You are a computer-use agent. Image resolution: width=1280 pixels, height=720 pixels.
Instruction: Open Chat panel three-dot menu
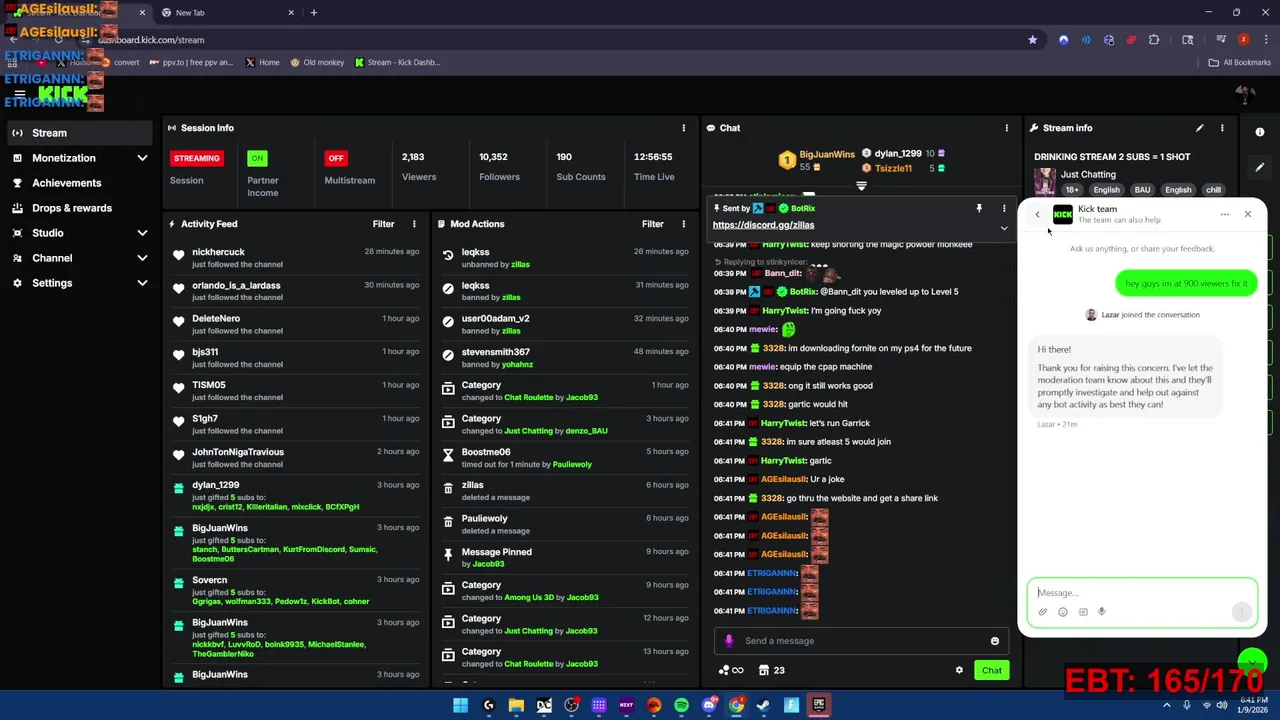pyautogui.click(x=1007, y=128)
